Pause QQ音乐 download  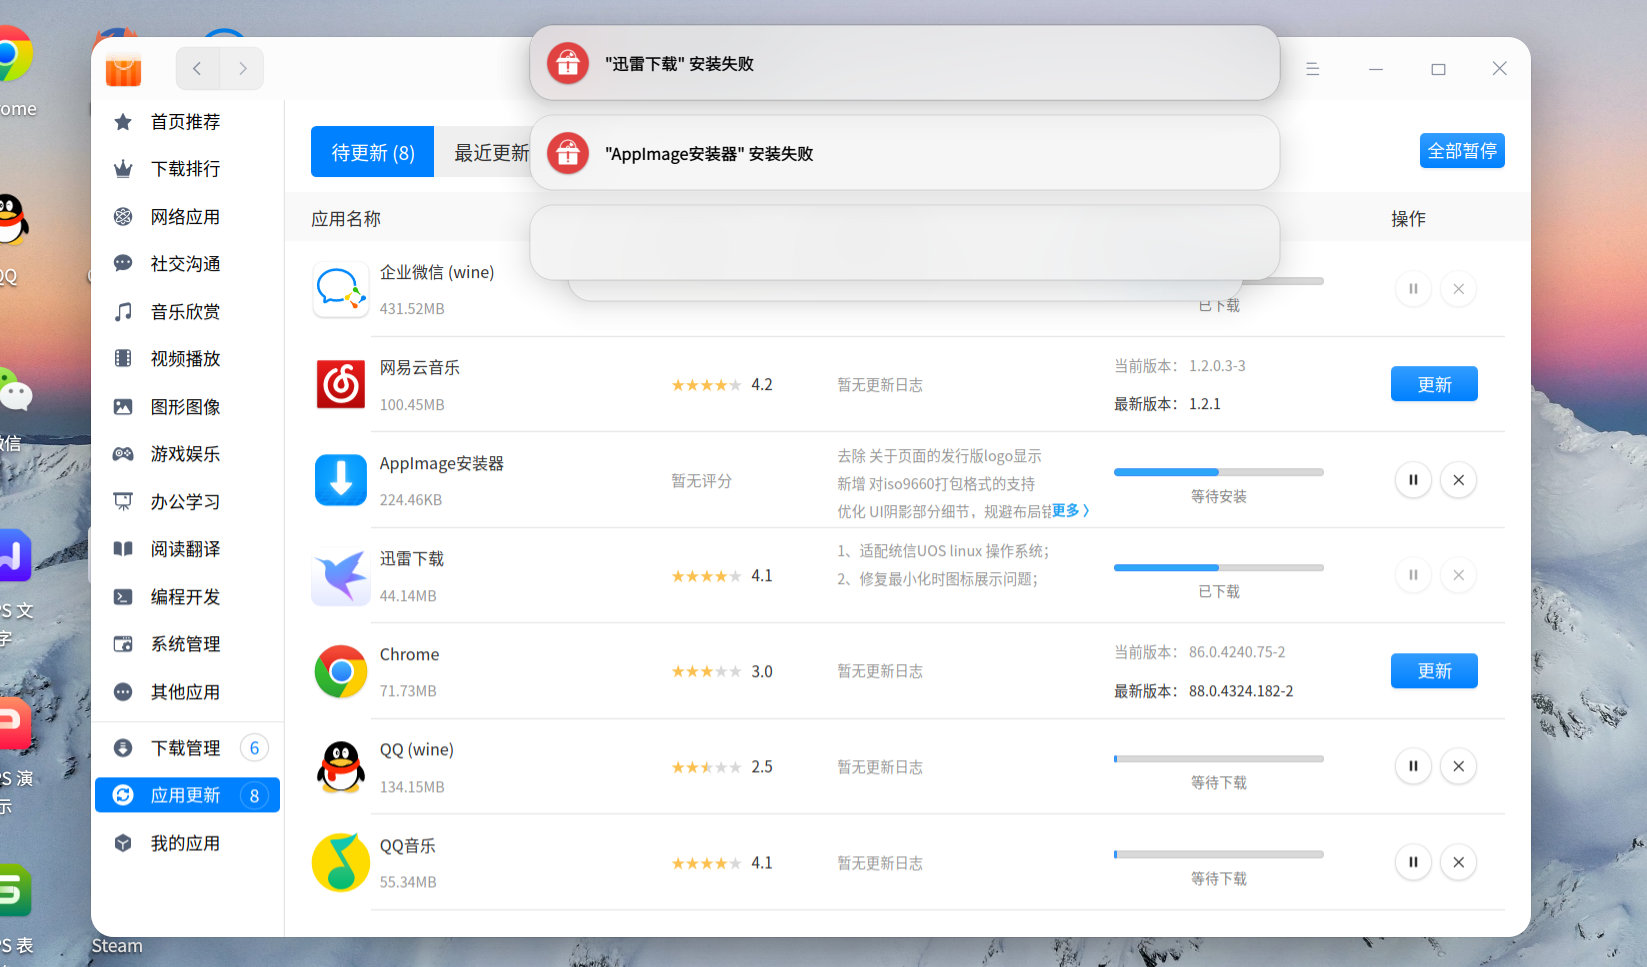(1413, 862)
